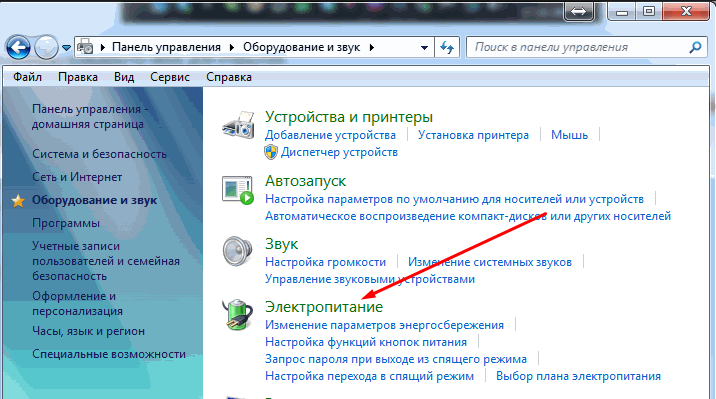This screenshot has height=399, width=716.
Task: Click Добавление устройства link
Action: click(x=330, y=135)
